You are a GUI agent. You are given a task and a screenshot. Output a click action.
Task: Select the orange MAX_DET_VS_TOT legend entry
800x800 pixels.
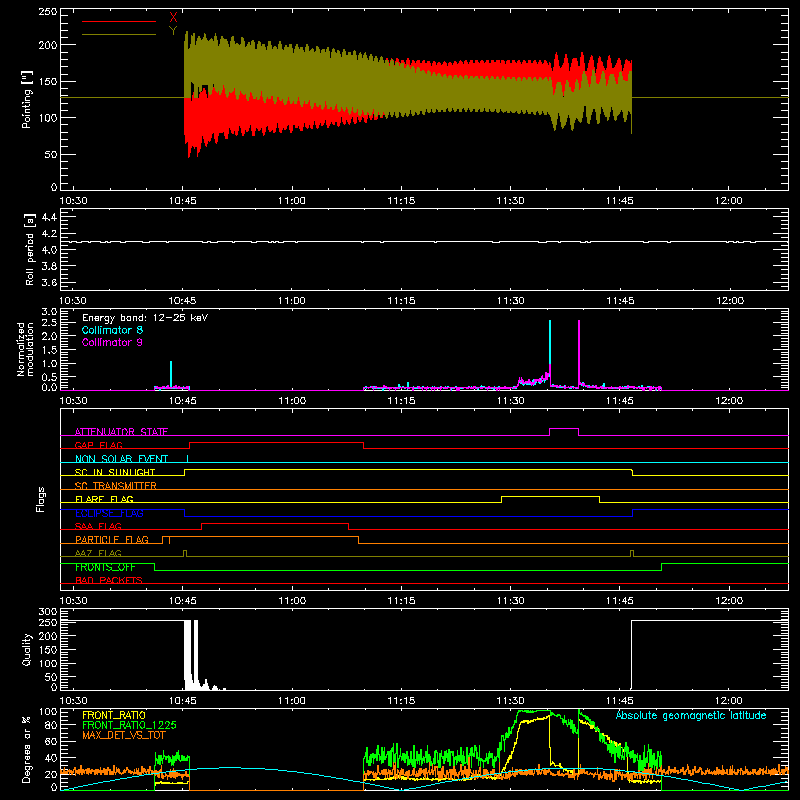(124, 735)
